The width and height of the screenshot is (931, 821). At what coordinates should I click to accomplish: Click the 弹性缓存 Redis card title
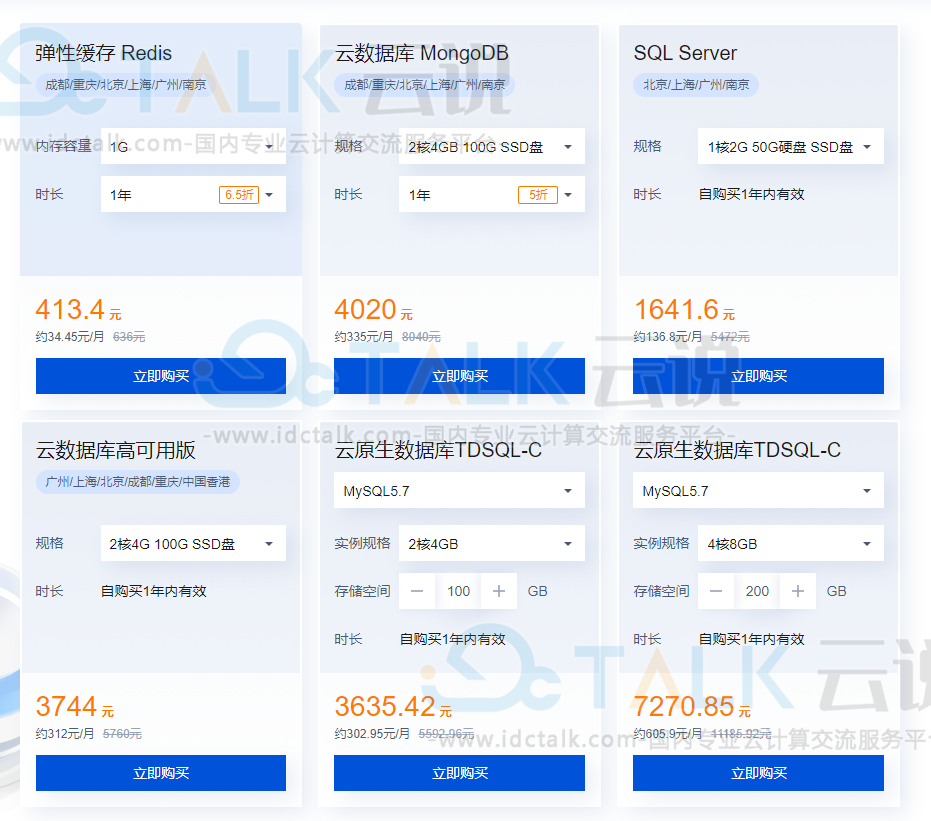tap(104, 53)
